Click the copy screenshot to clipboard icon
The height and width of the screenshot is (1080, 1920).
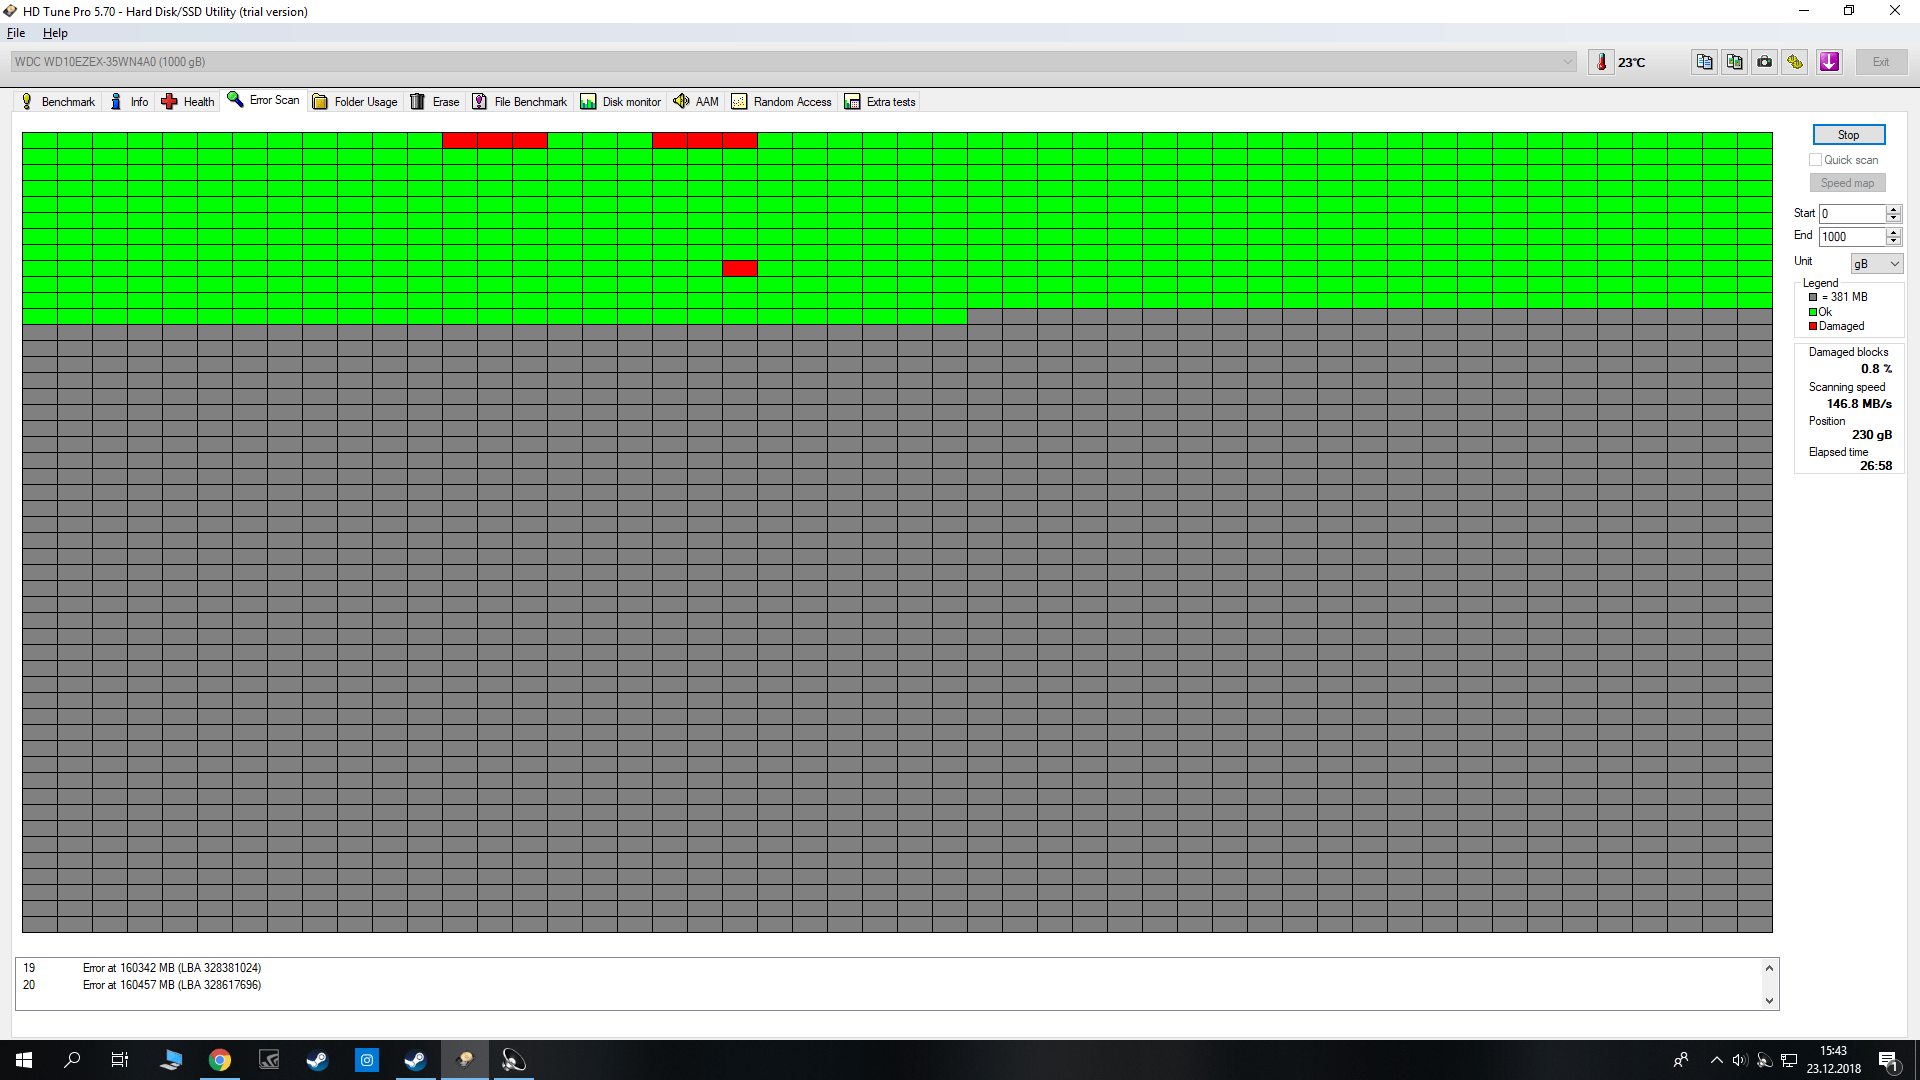pos(1734,62)
